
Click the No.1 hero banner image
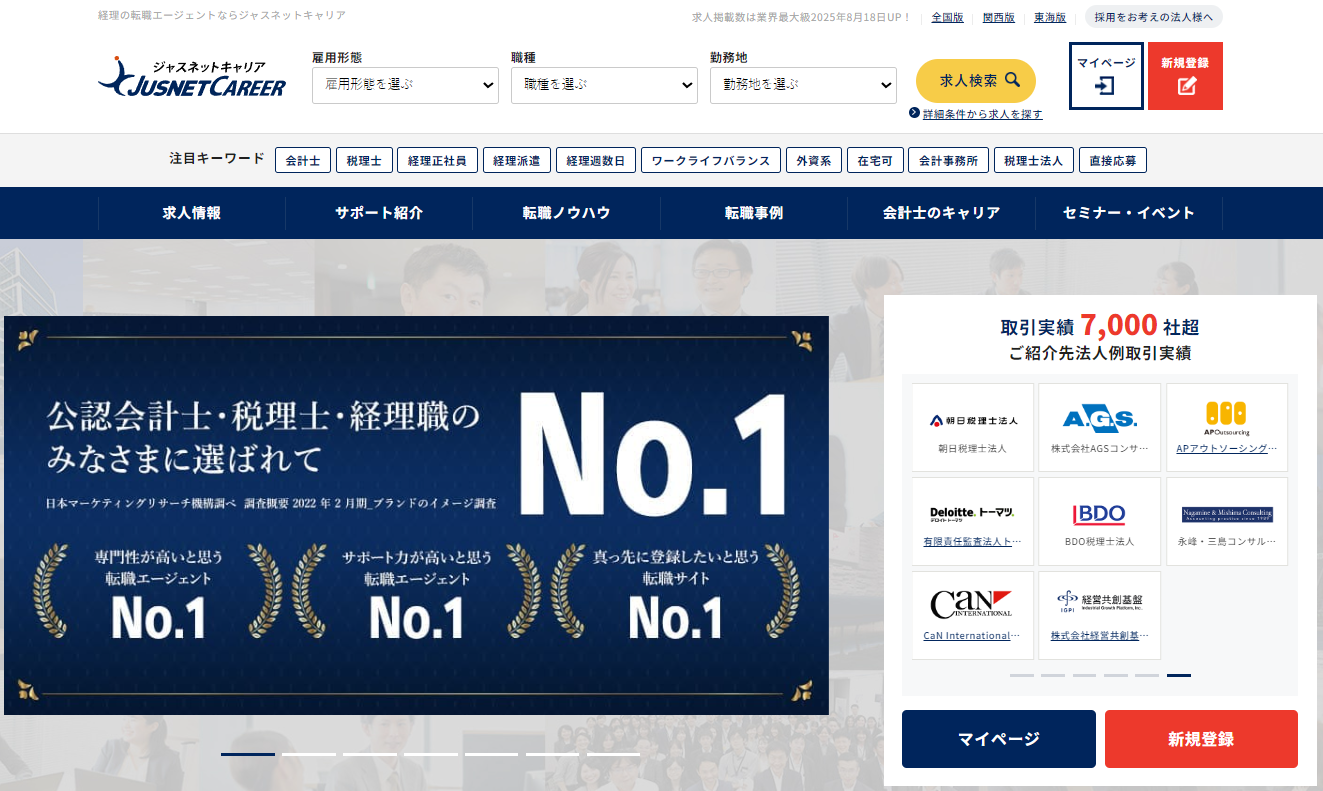(416, 516)
